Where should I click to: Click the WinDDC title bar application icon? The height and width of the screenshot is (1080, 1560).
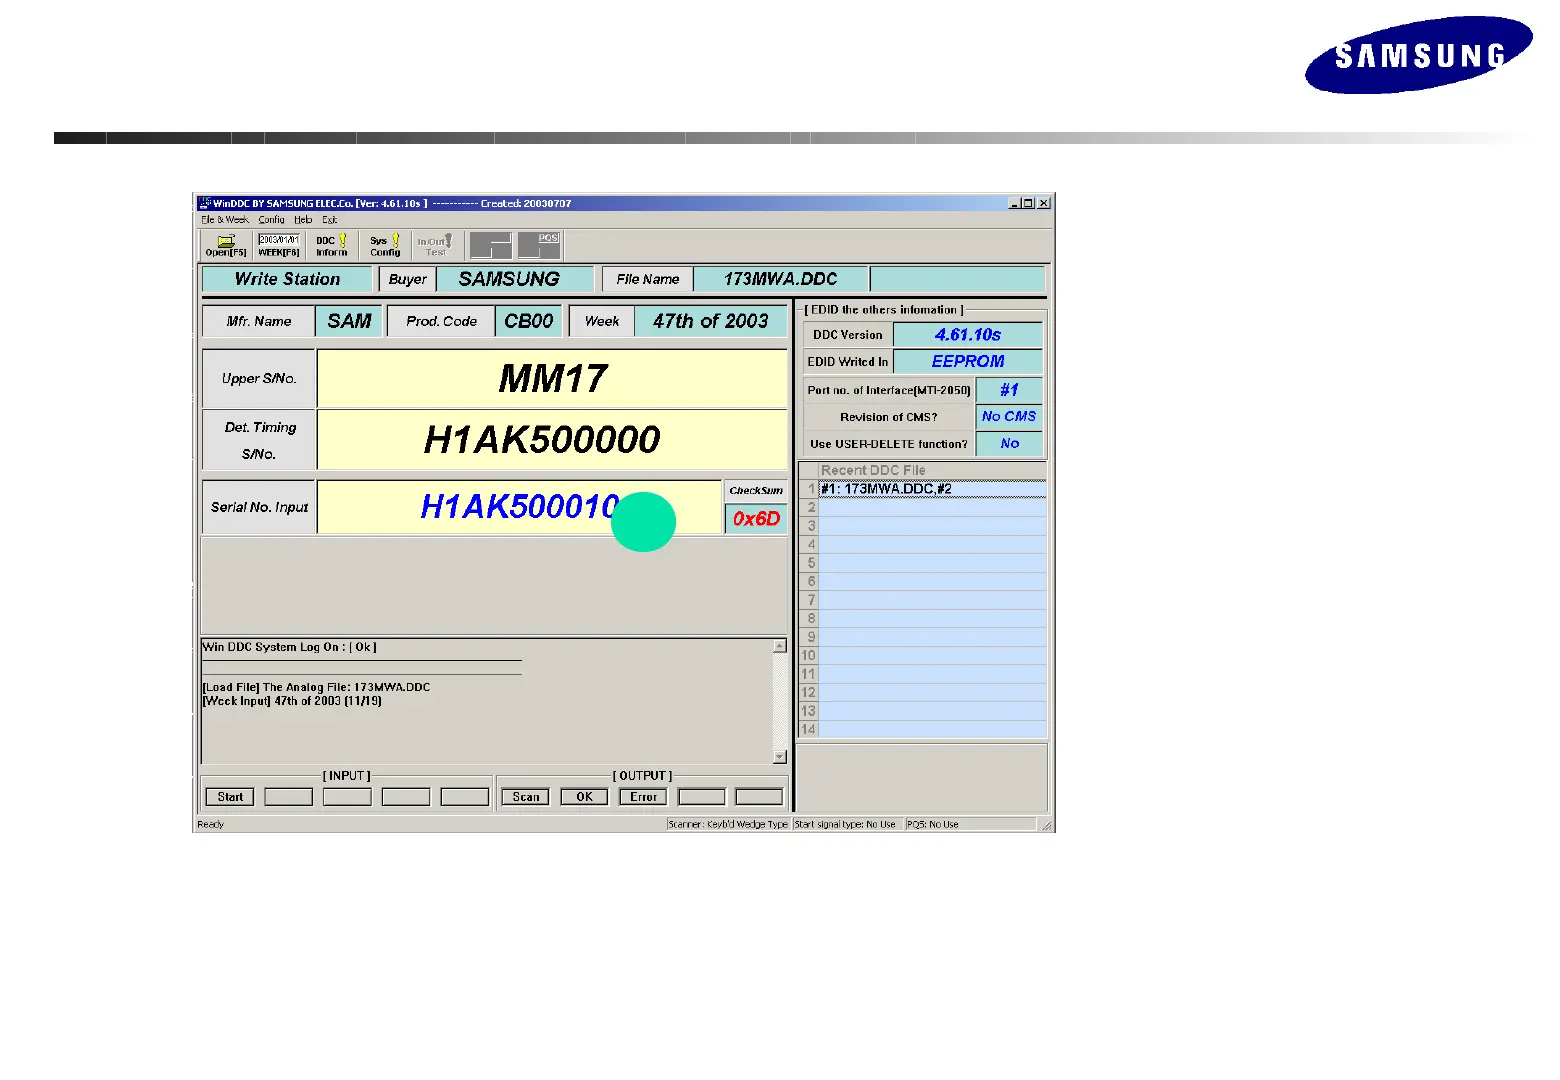(205, 203)
